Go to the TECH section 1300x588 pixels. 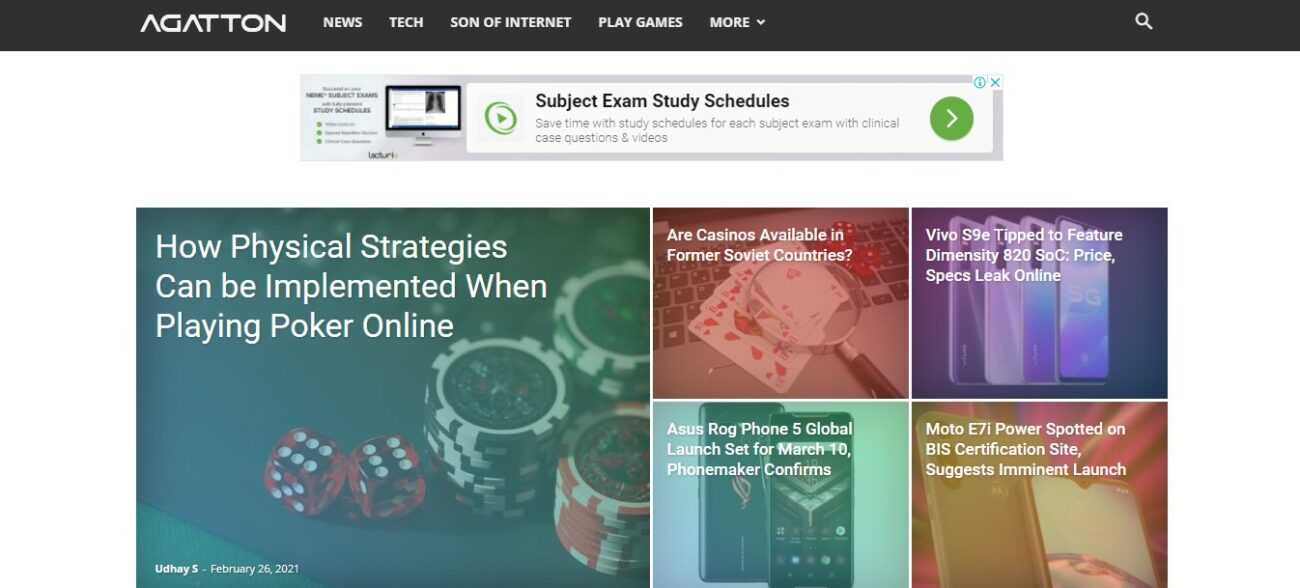(x=406, y=22)
